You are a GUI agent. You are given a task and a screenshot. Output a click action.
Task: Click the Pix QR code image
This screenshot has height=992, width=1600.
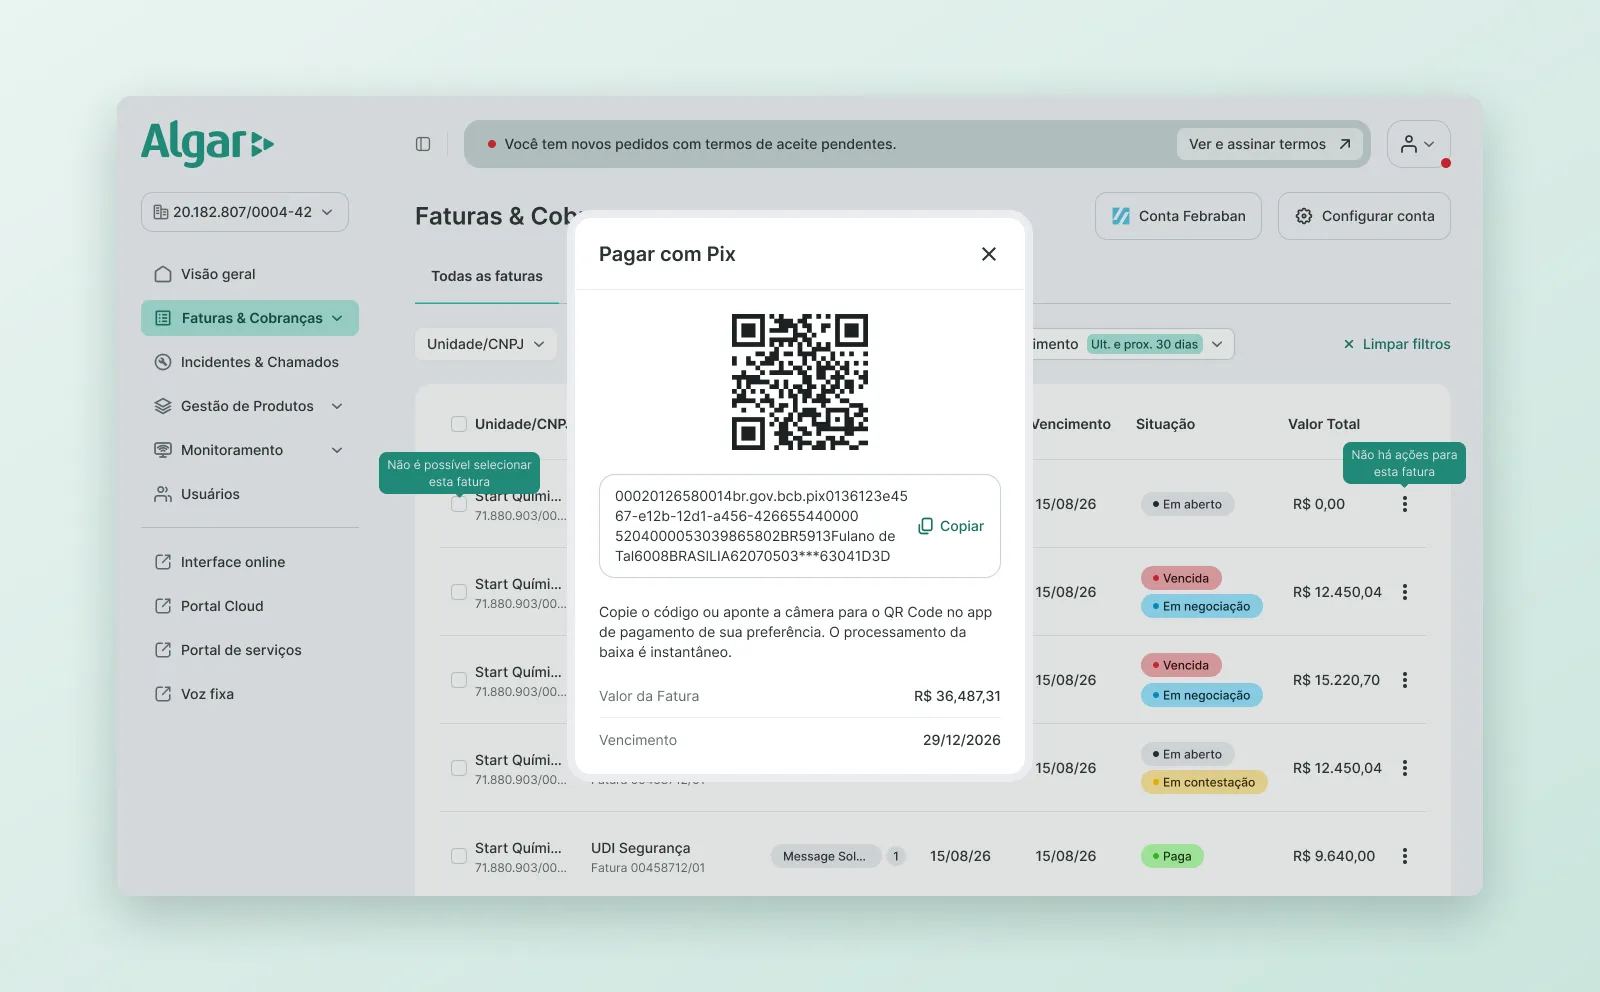[800, 382]
